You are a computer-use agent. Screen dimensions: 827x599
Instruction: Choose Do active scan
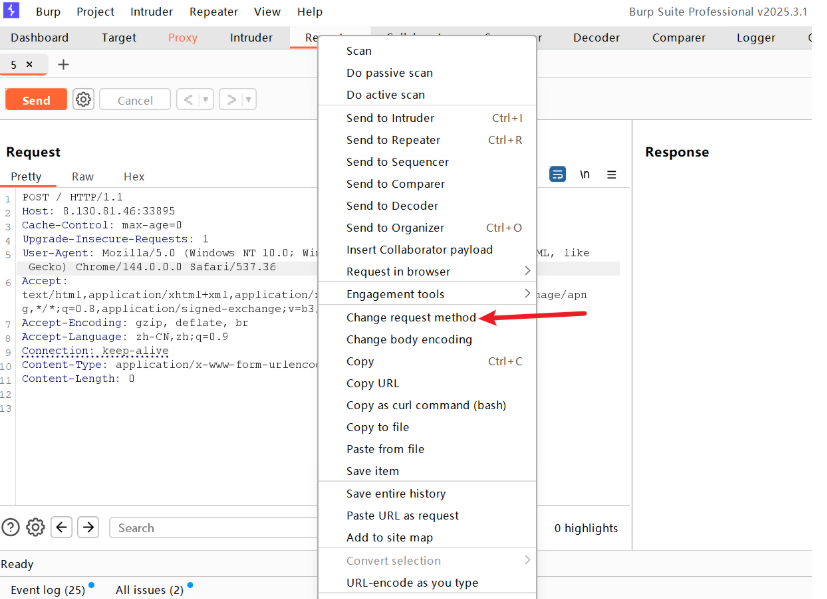pos(427,95)
